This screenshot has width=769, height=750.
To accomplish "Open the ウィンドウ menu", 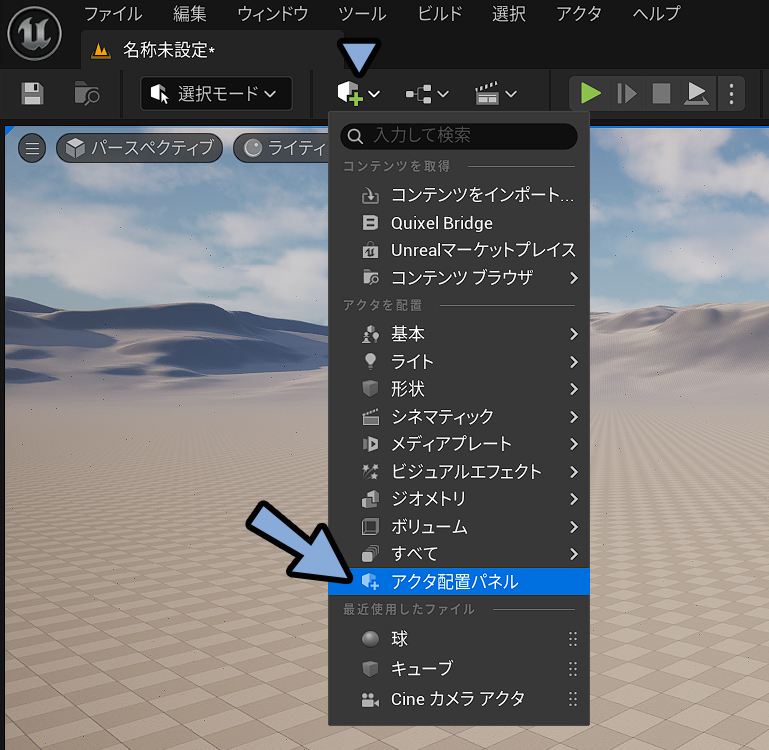I will 273,14.
